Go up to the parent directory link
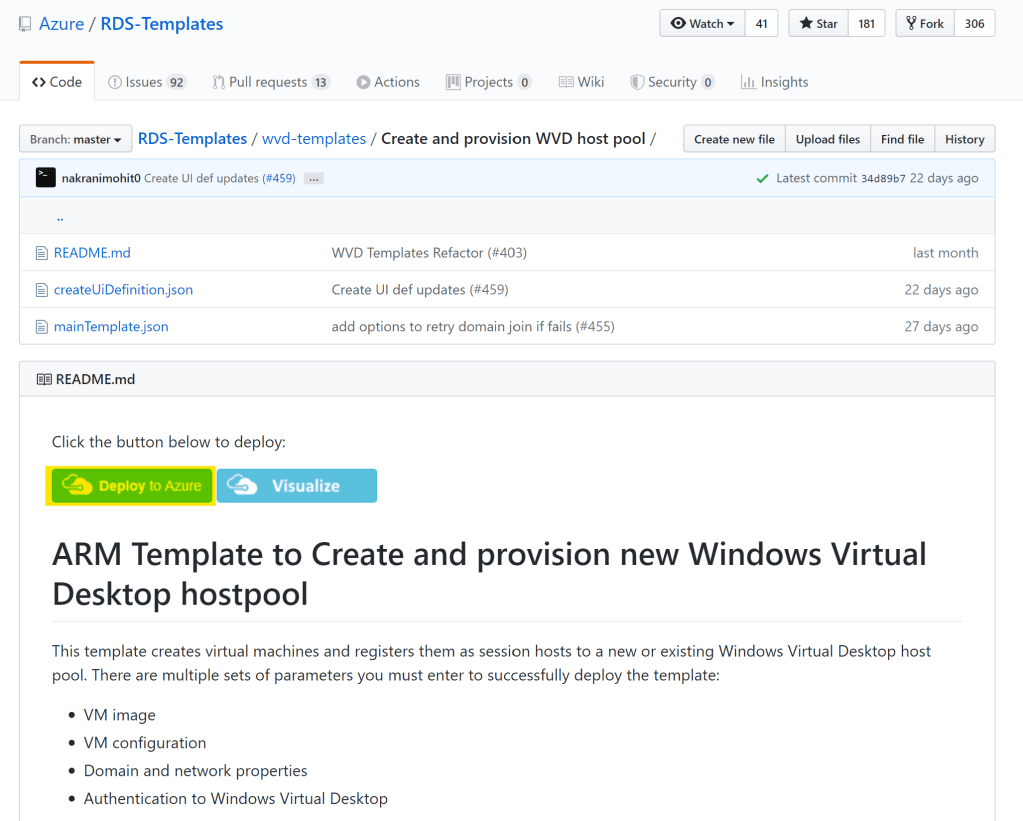 60,217
